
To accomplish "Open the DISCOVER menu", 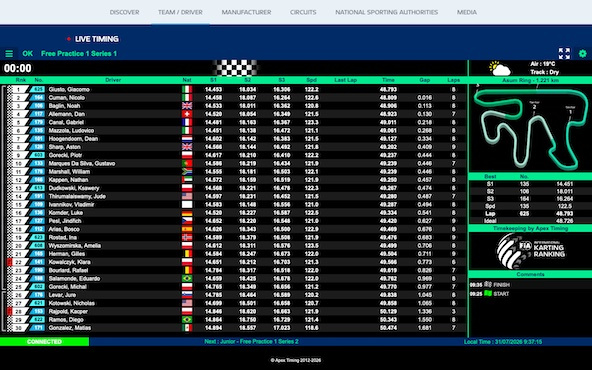I will [124, 12].
